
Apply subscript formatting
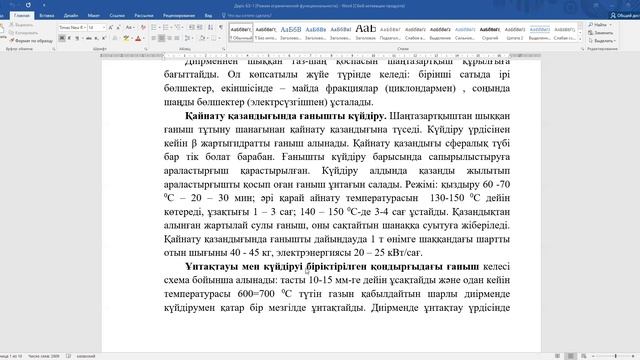pyautogui.click(x=96, y=38)
